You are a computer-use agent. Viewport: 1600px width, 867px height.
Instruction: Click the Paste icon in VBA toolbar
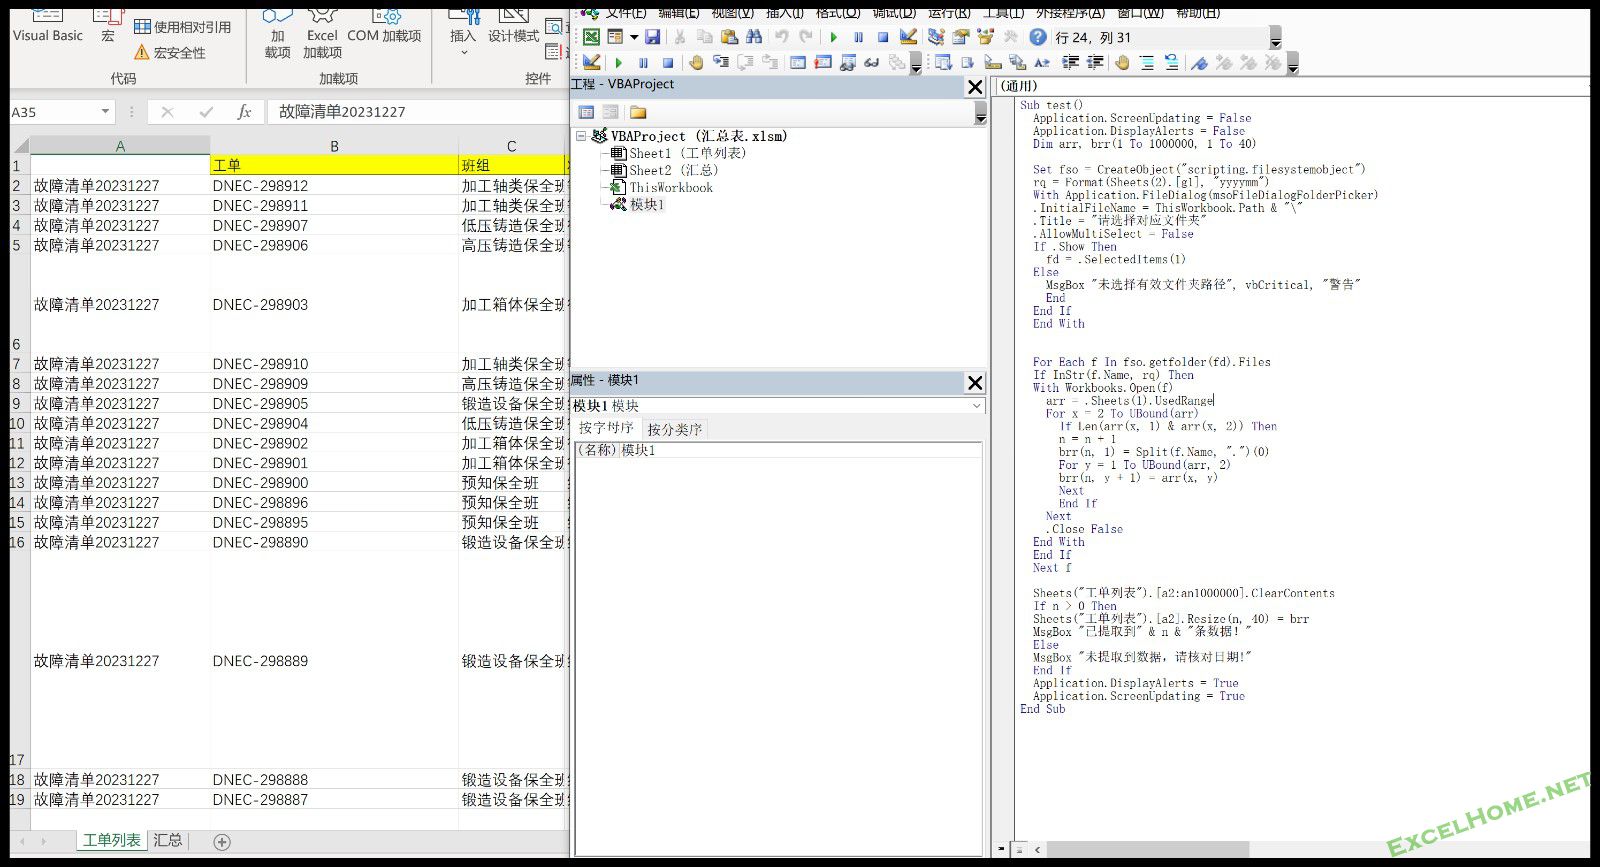point(729,37)
